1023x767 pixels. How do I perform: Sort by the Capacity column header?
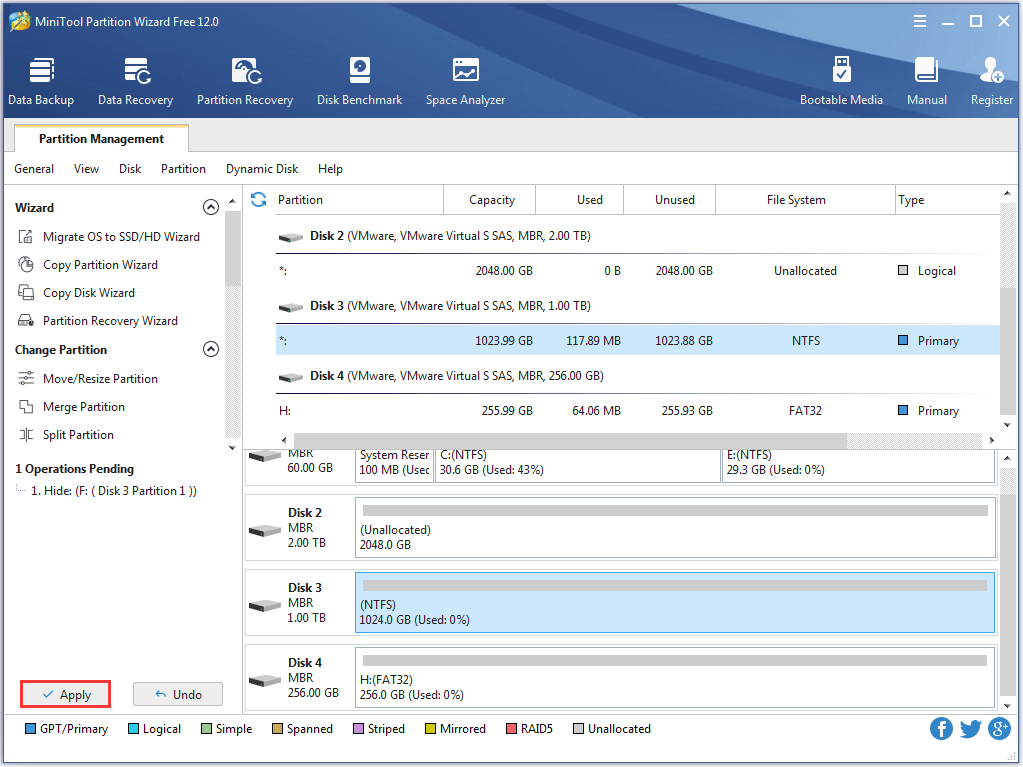point(489,200)
